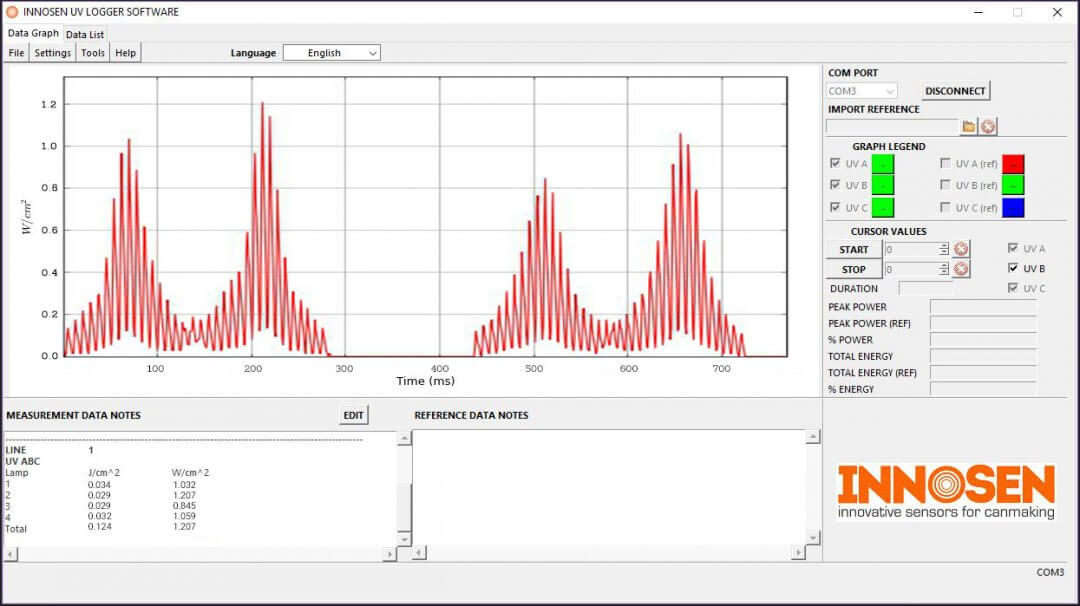Open the Language dropdown showing English
Viewport: 1080px width, 606px height.
(331, 53)
